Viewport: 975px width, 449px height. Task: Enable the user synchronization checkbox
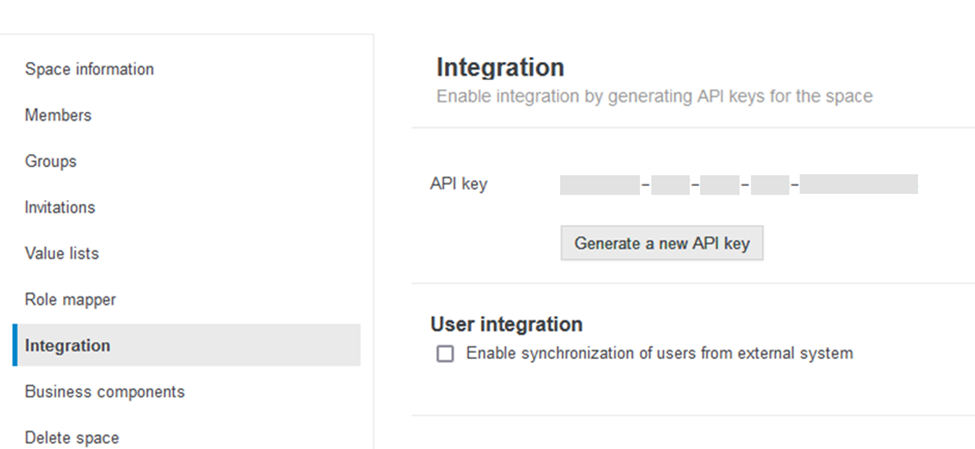pos(445,353)
